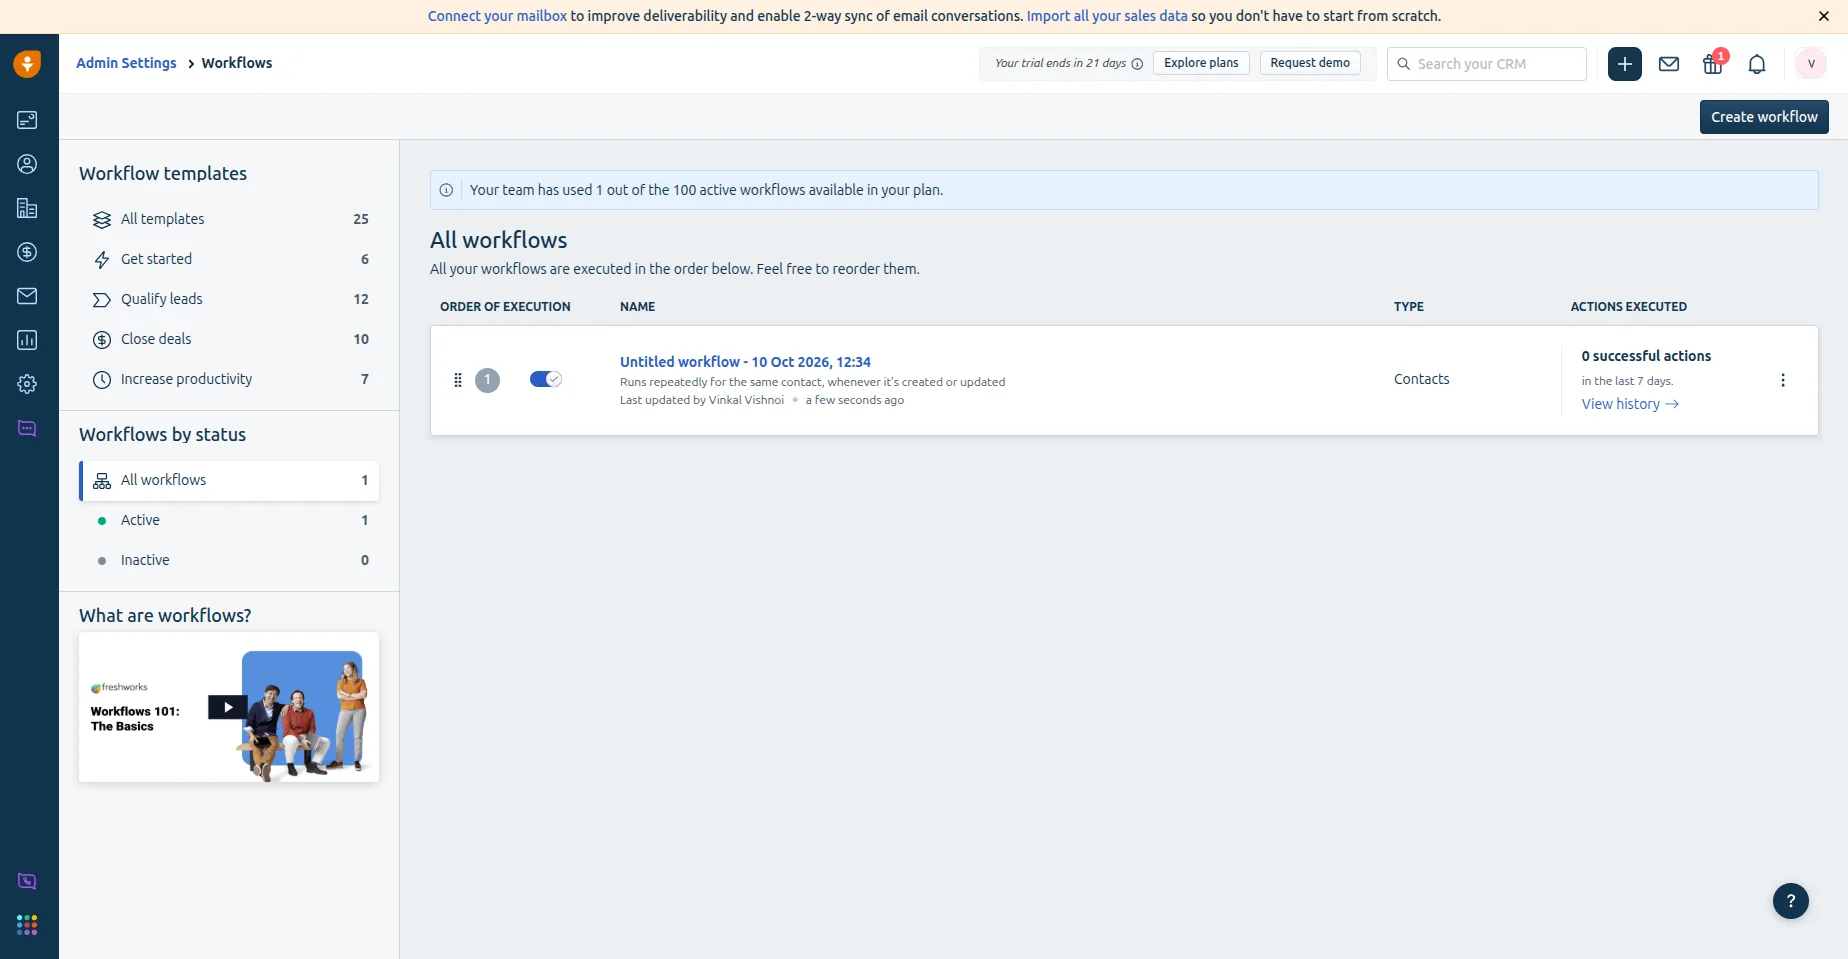Open the phone dialer icon at sidebar bottom
1848x959 pixels.
[27, 881]
